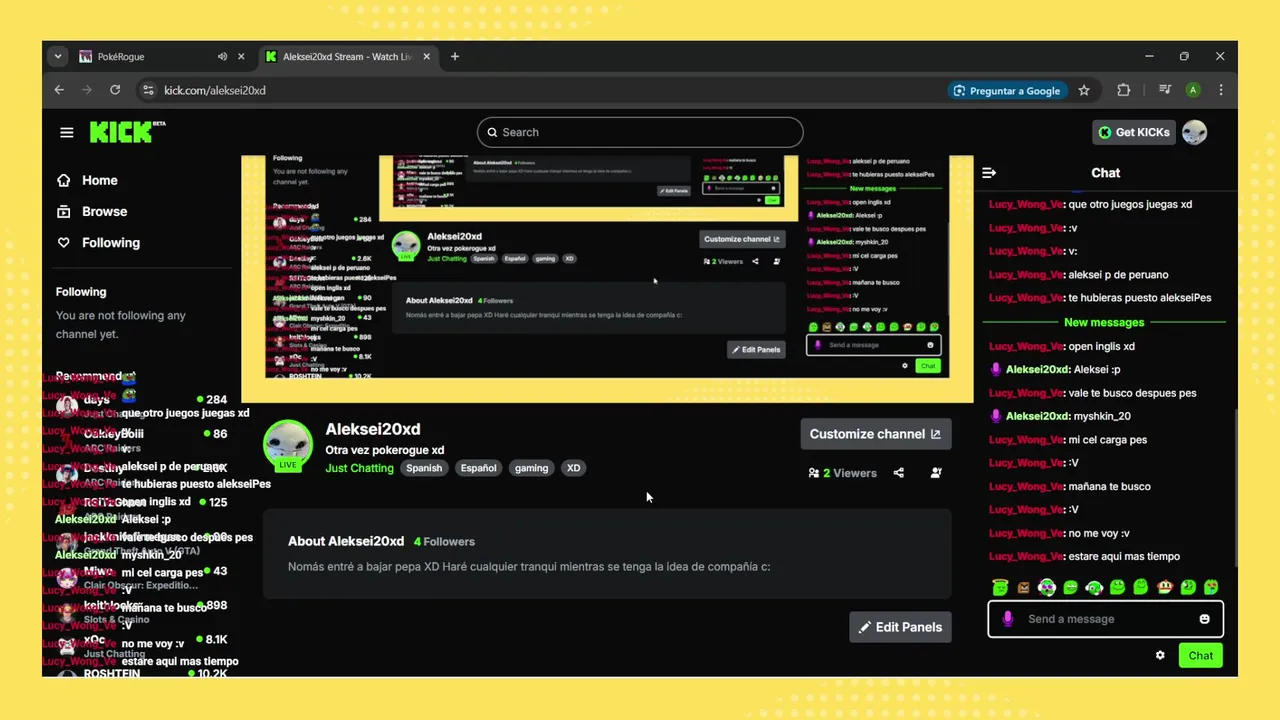Click the Following heart icon
1280x720 pixels.
pos(64,243)
